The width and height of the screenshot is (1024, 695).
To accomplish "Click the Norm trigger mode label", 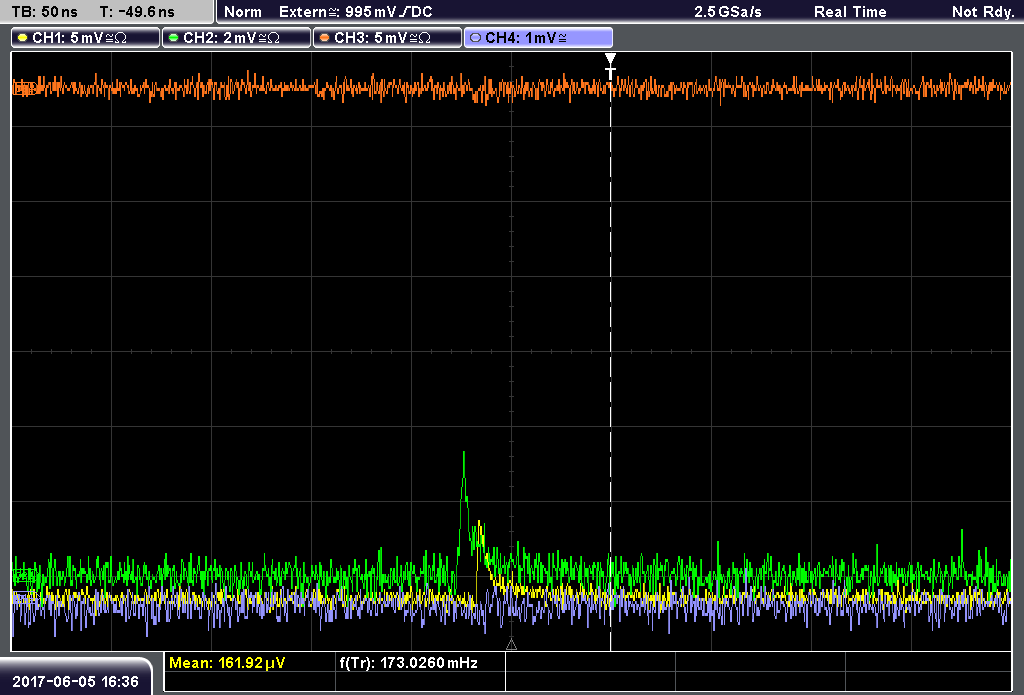I will (243, 12).
